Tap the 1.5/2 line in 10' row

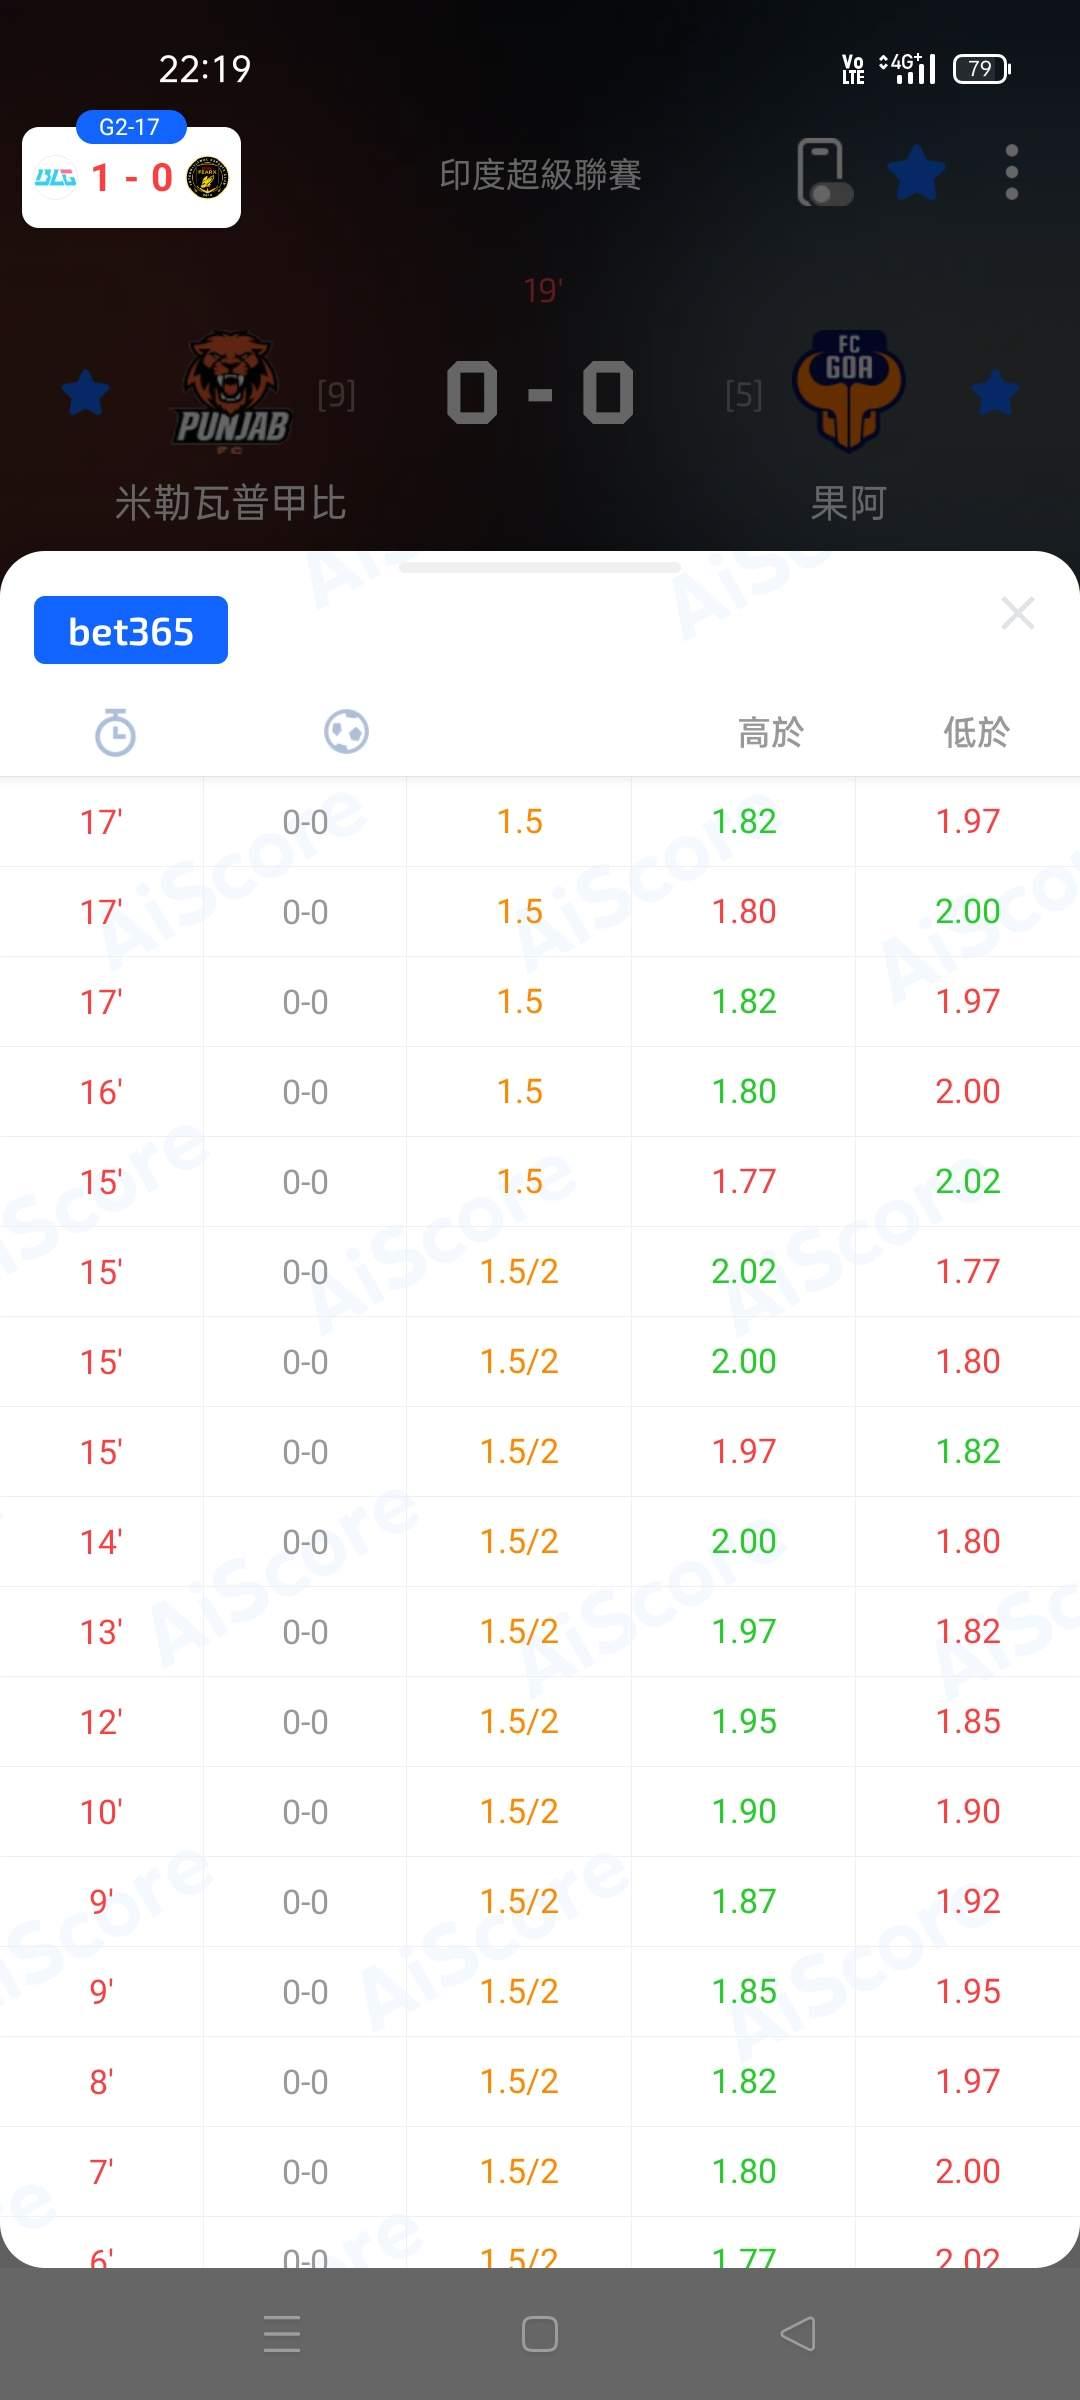(519, 1811)
